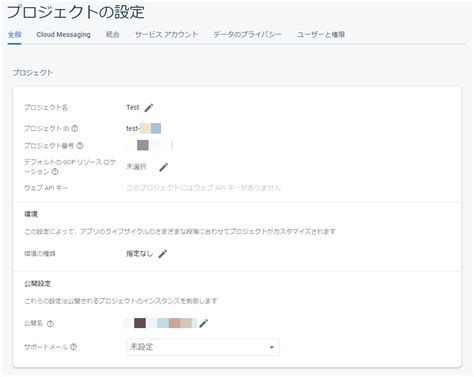This screenshot has width=474, height=377.
Task: Click the 公開設定 section heading
Action: 38,284
